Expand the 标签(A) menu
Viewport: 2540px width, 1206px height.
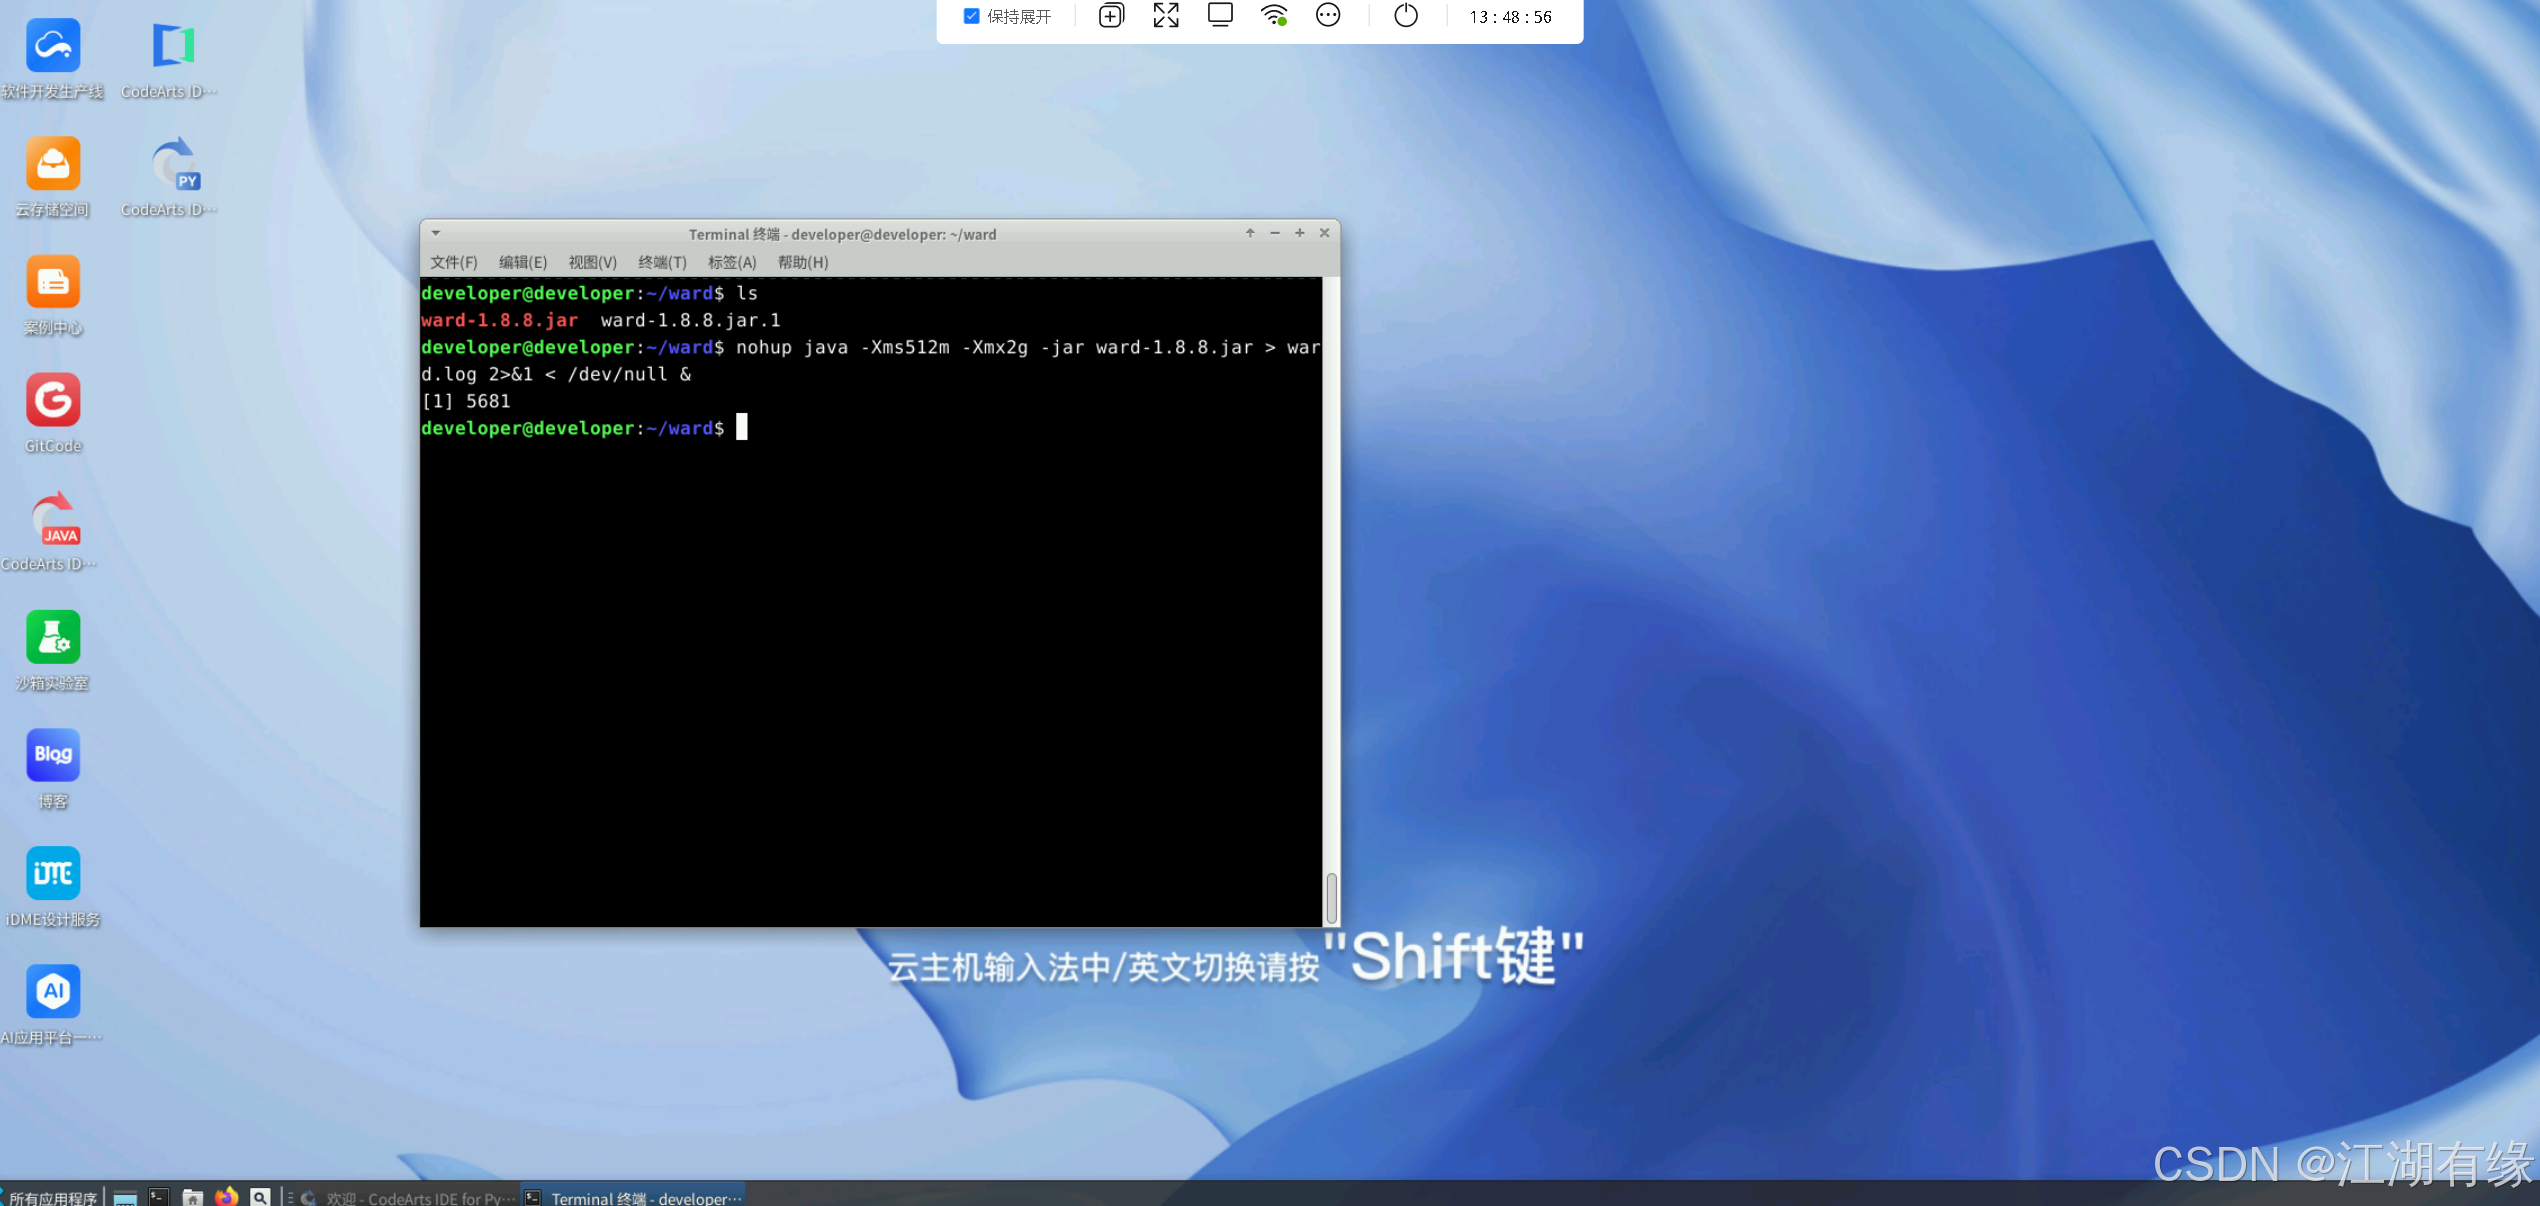click(x=732, y=262)
